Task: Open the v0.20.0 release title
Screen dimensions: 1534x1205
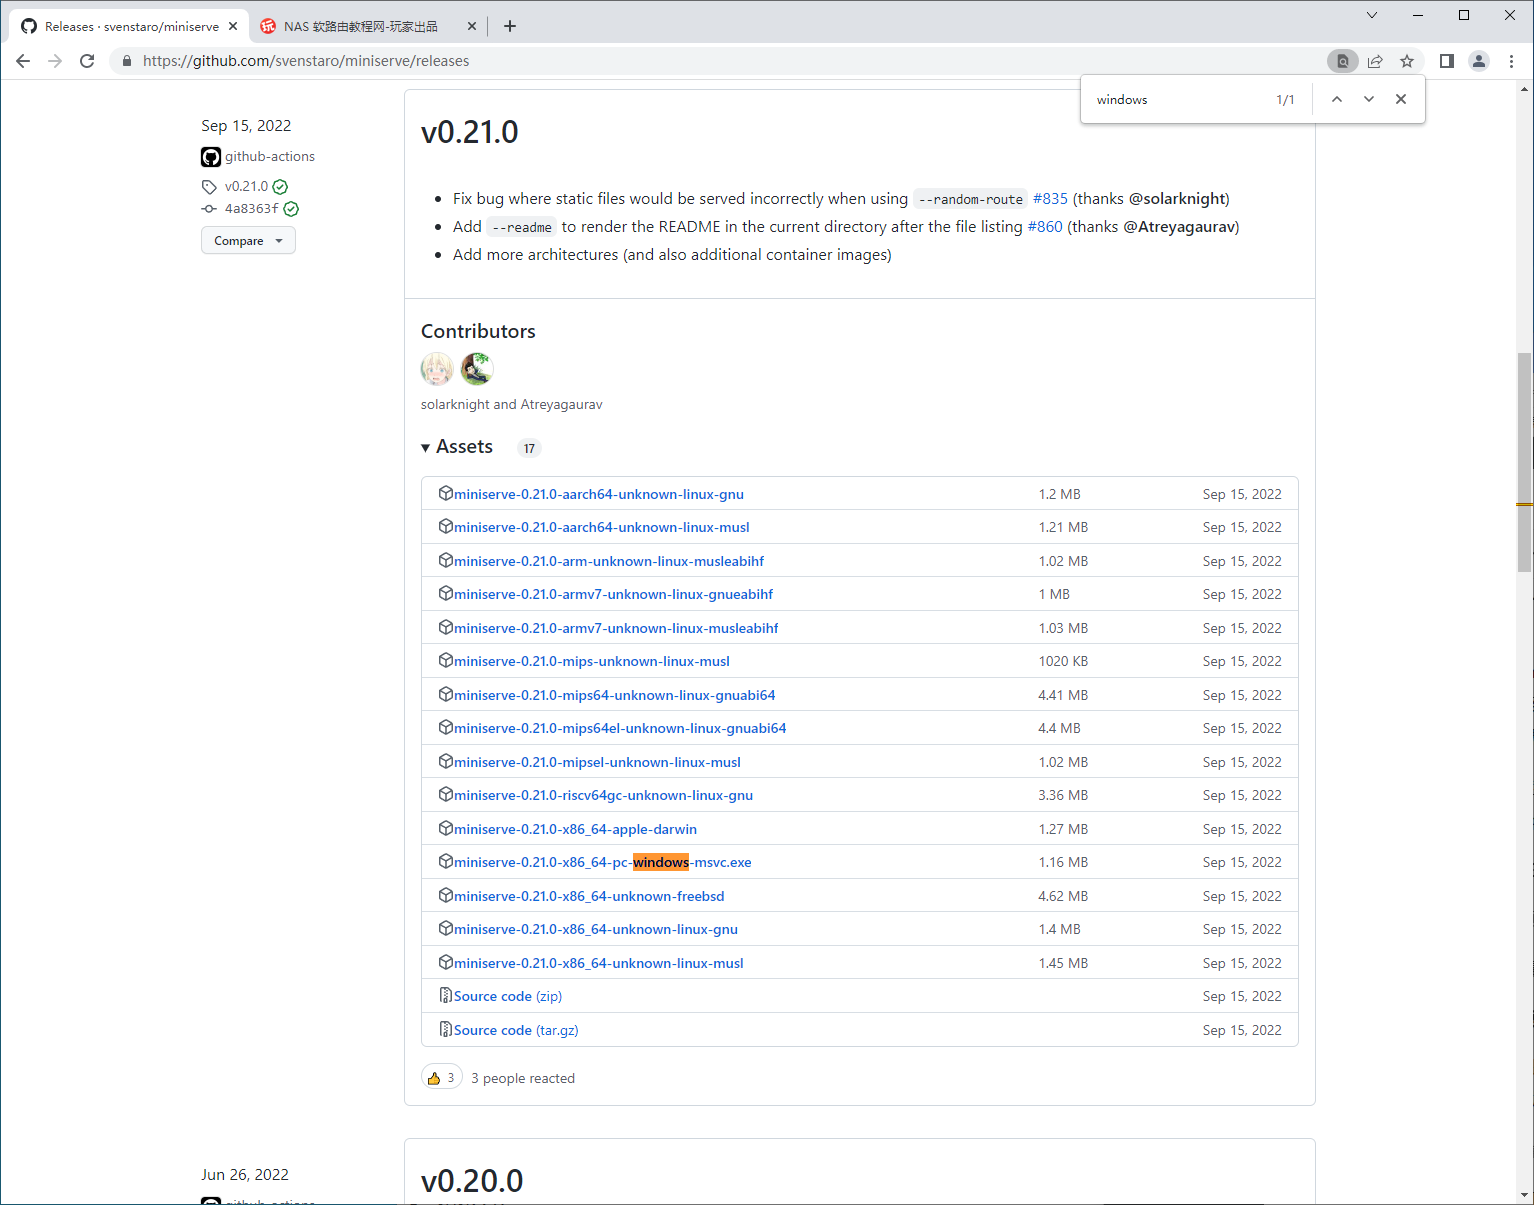Action: 472,1181
